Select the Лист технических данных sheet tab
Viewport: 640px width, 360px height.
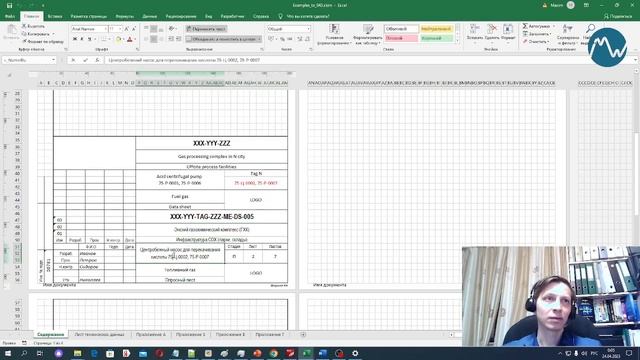99,334
